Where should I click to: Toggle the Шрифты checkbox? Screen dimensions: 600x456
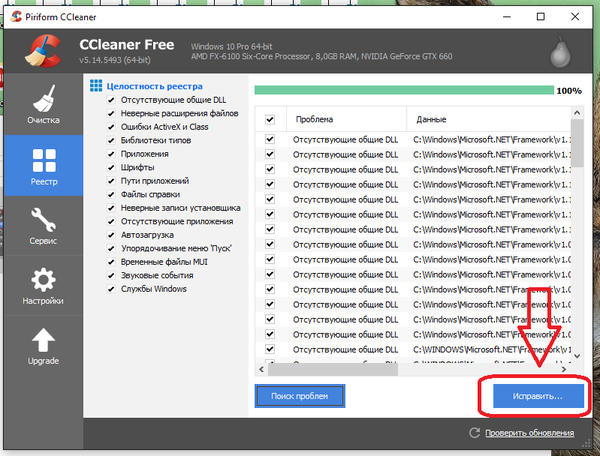(111, 168)
